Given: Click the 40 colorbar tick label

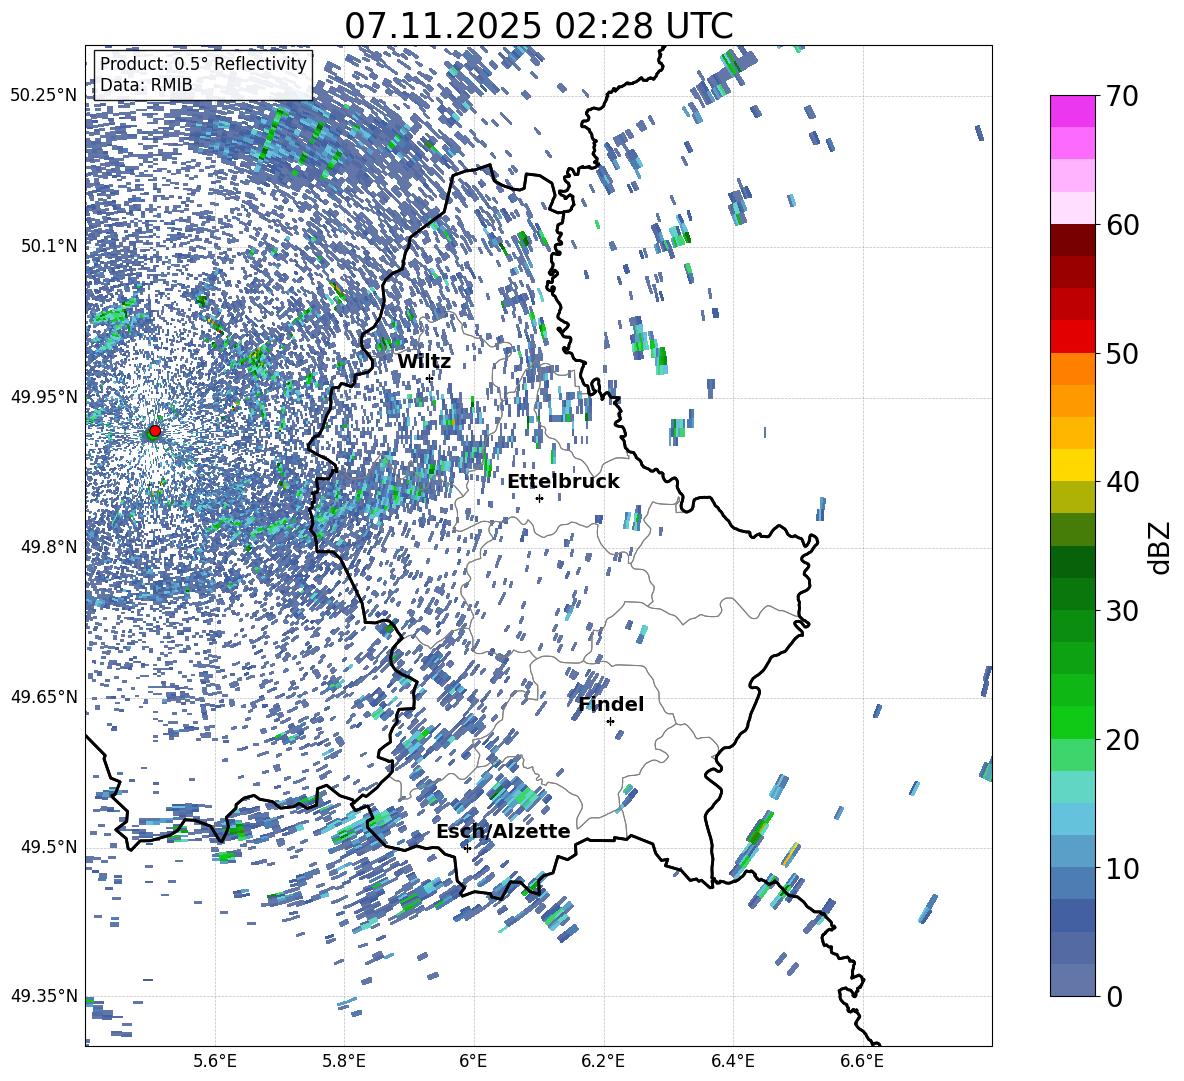Looking at the screenshot, I should pos(1123,482).
